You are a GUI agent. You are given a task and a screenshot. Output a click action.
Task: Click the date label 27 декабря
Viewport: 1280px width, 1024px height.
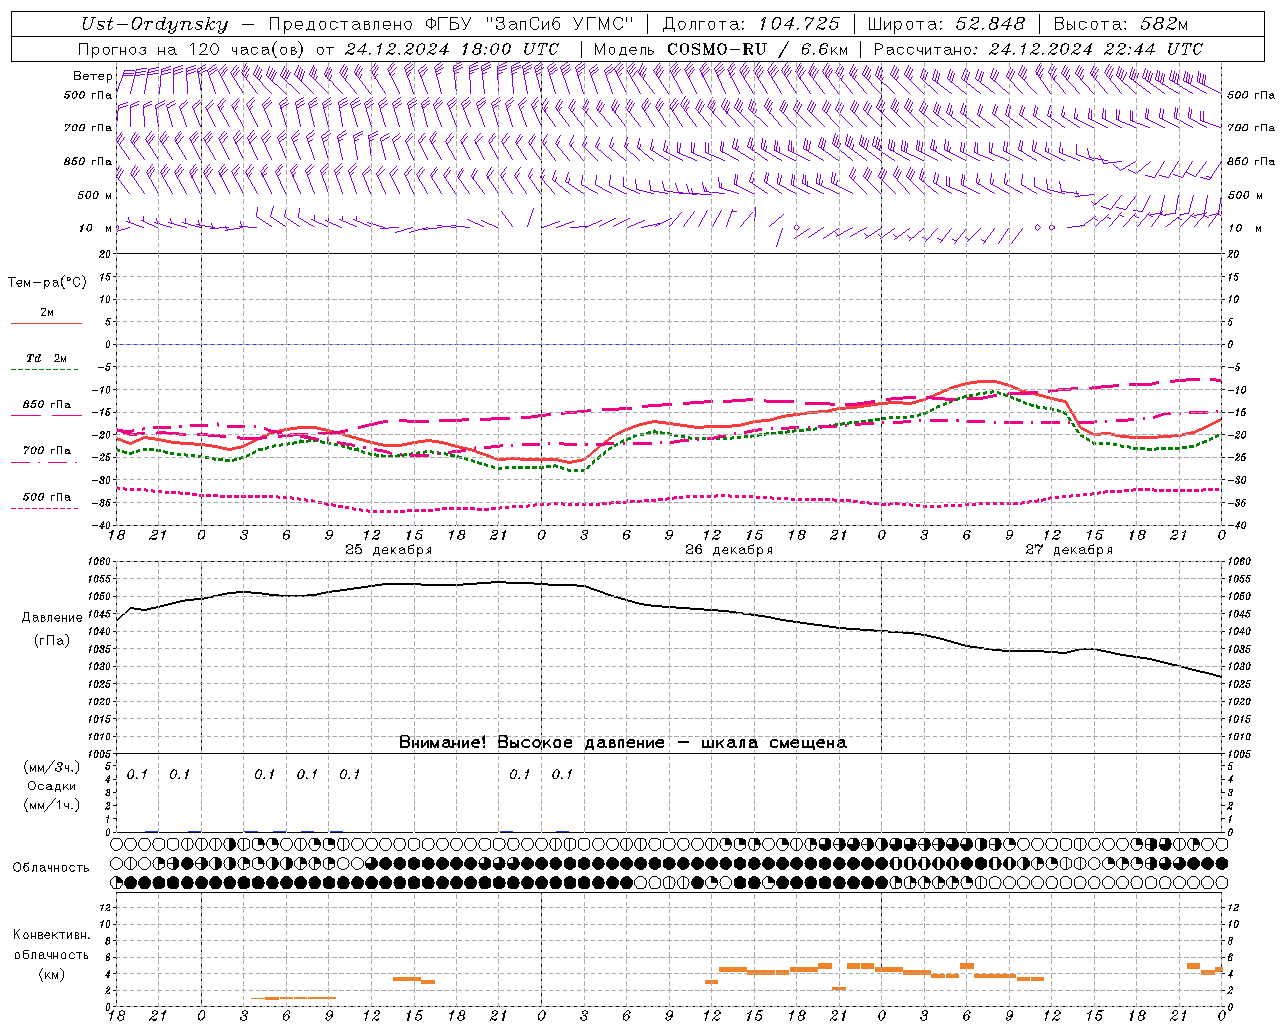pos(1069,550)
